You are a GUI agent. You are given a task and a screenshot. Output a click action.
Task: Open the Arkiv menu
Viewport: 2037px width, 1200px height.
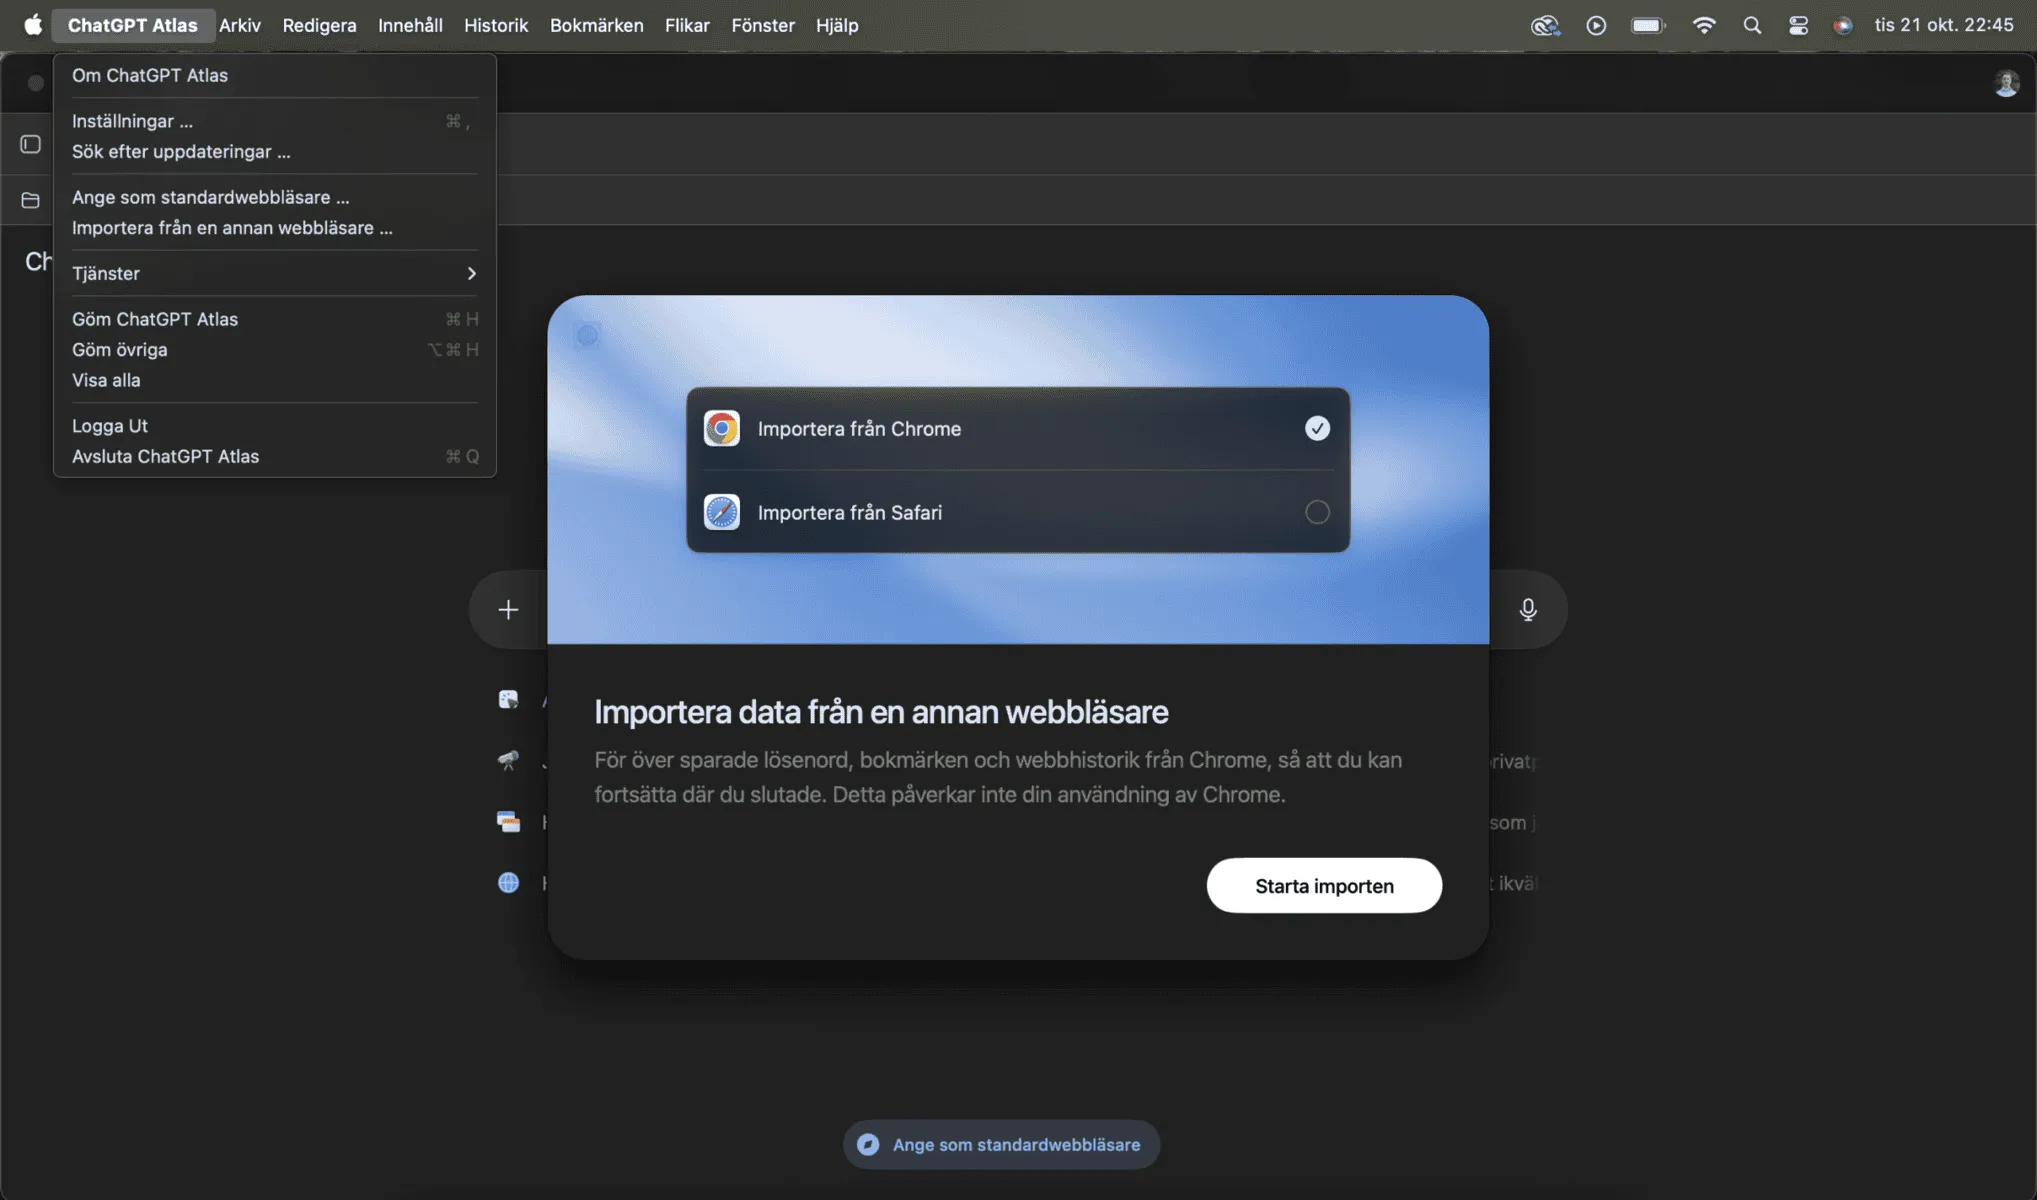click(240, 25)
